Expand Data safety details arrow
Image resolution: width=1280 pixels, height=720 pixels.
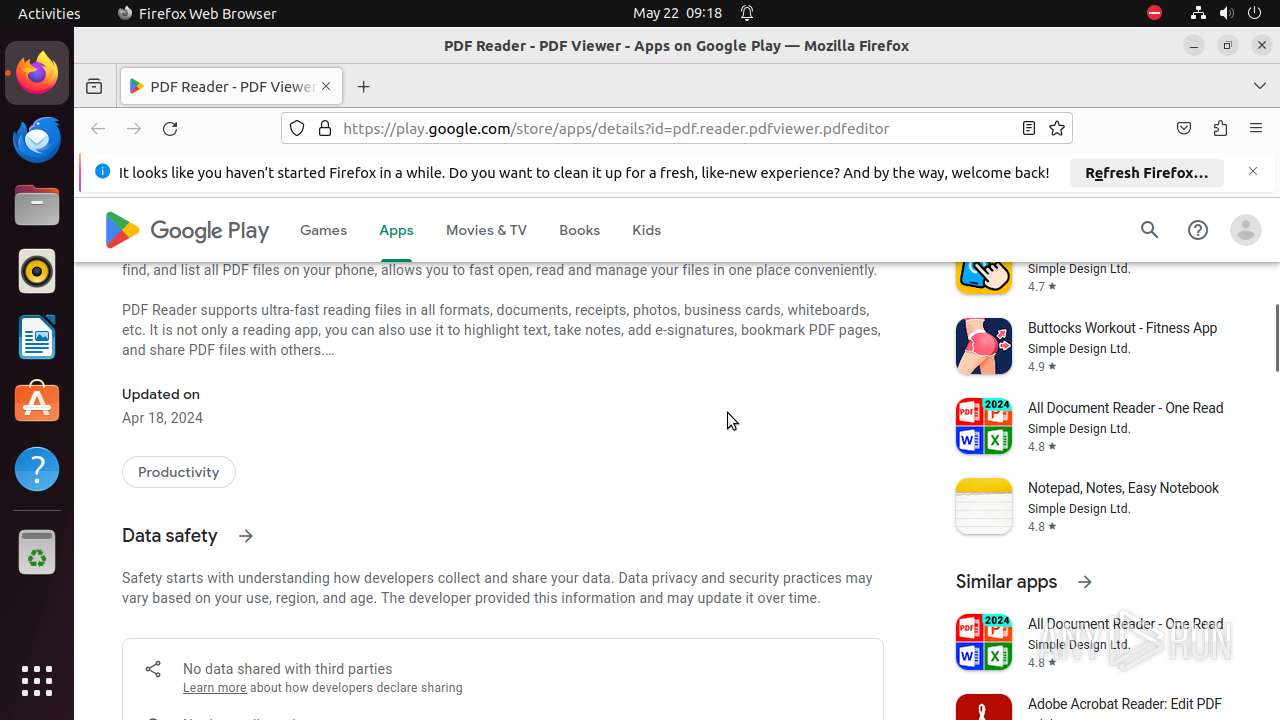(x=246, y=536)
